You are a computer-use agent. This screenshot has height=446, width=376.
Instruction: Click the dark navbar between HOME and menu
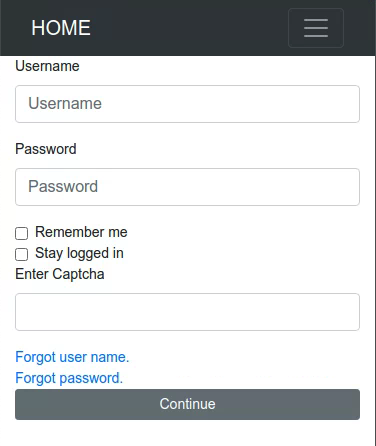pyautogui.click(x=189, y=28)
